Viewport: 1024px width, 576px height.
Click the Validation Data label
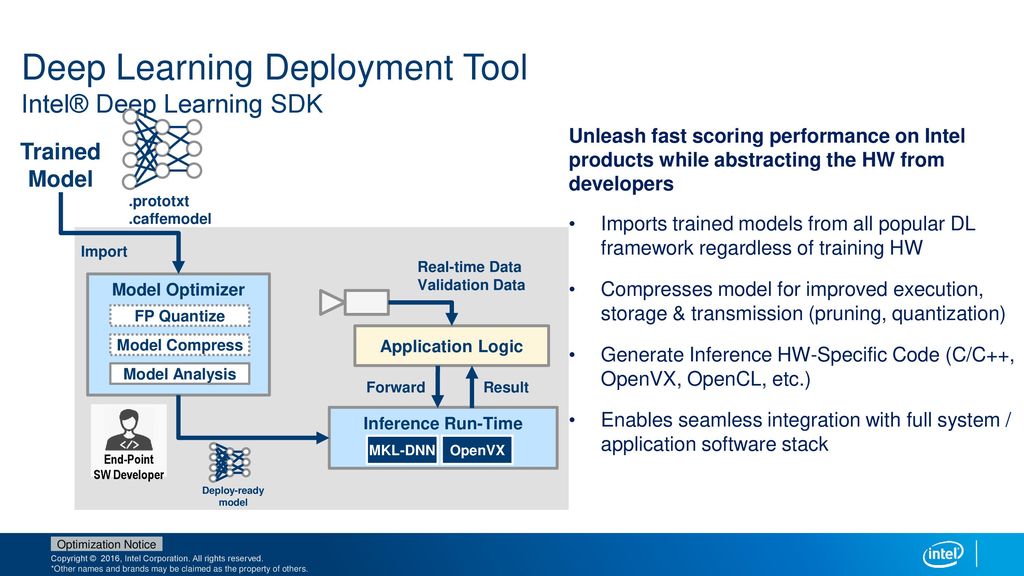[x=472, y=285]
